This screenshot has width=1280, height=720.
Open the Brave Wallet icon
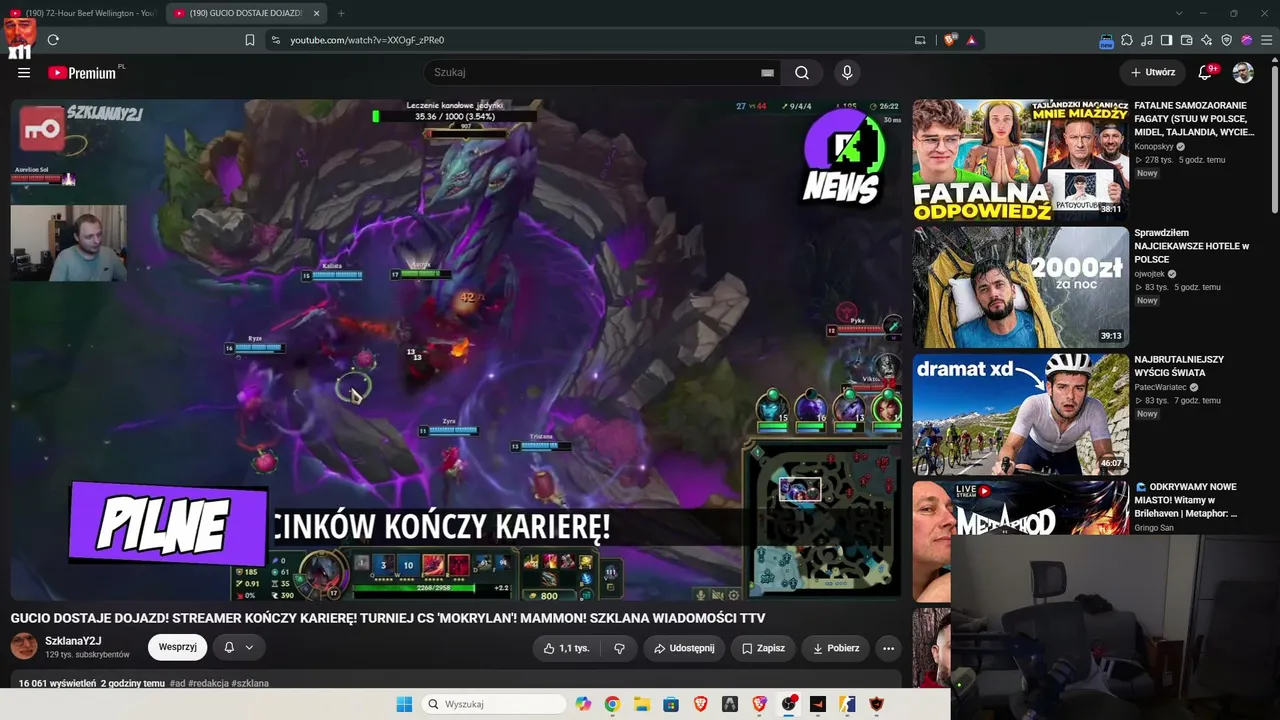pyautogui.click(x=1187, y=40)
